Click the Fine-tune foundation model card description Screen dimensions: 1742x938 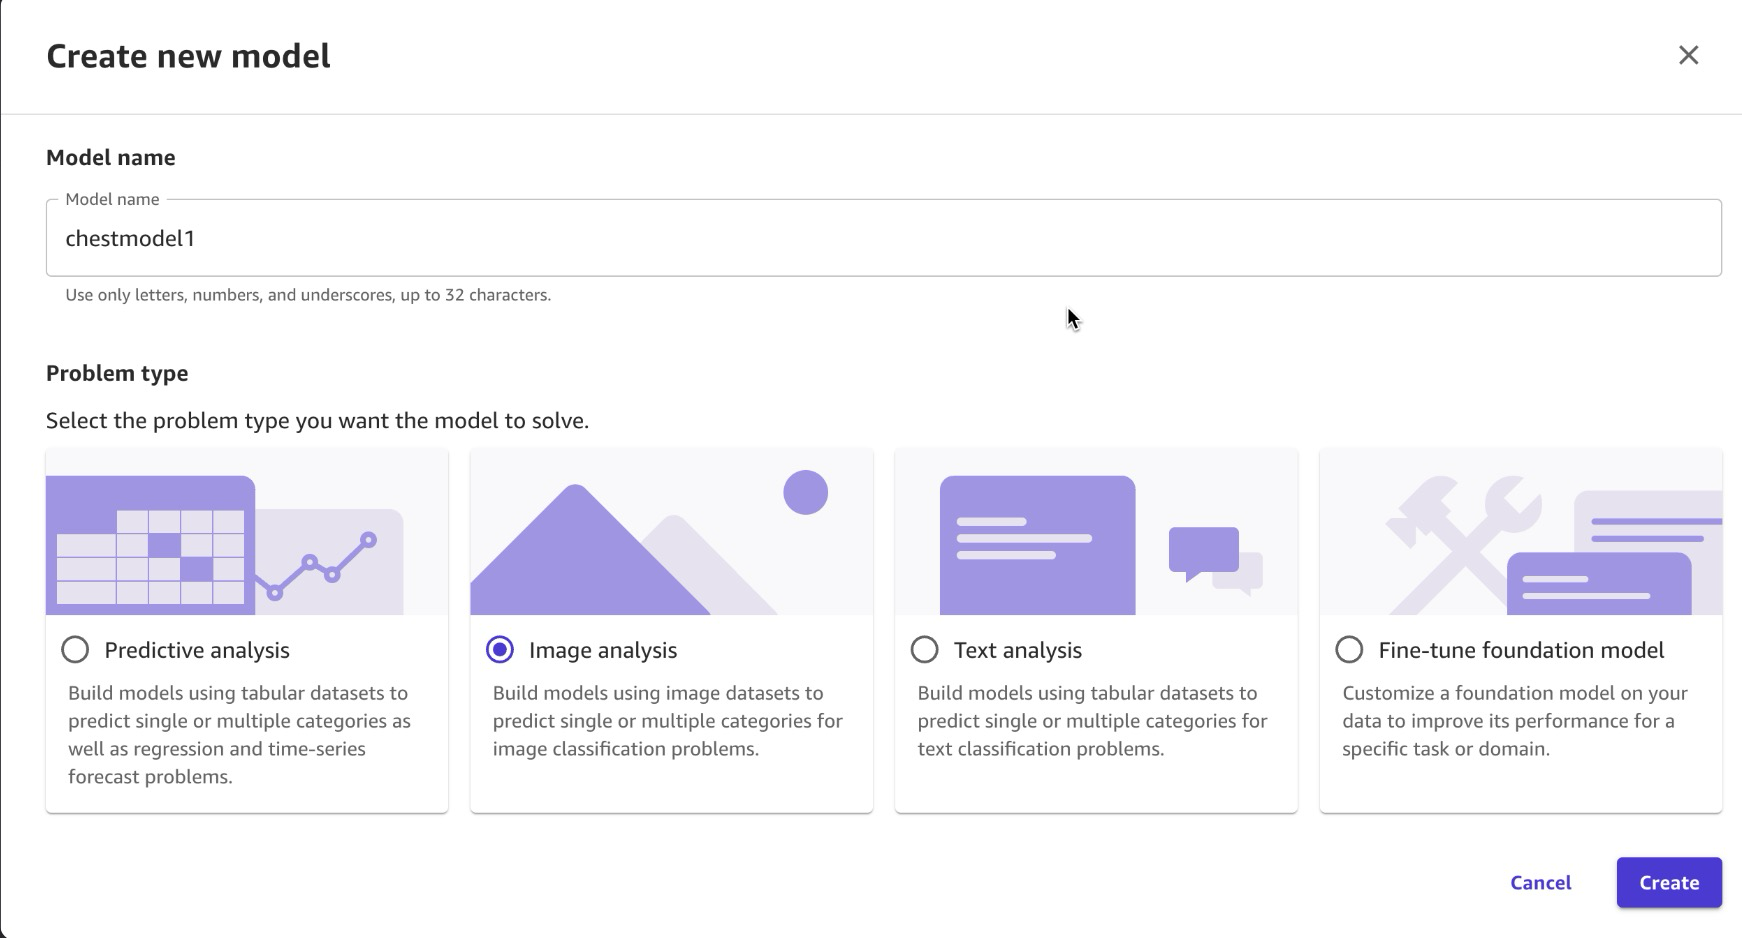coord(1514,721)
